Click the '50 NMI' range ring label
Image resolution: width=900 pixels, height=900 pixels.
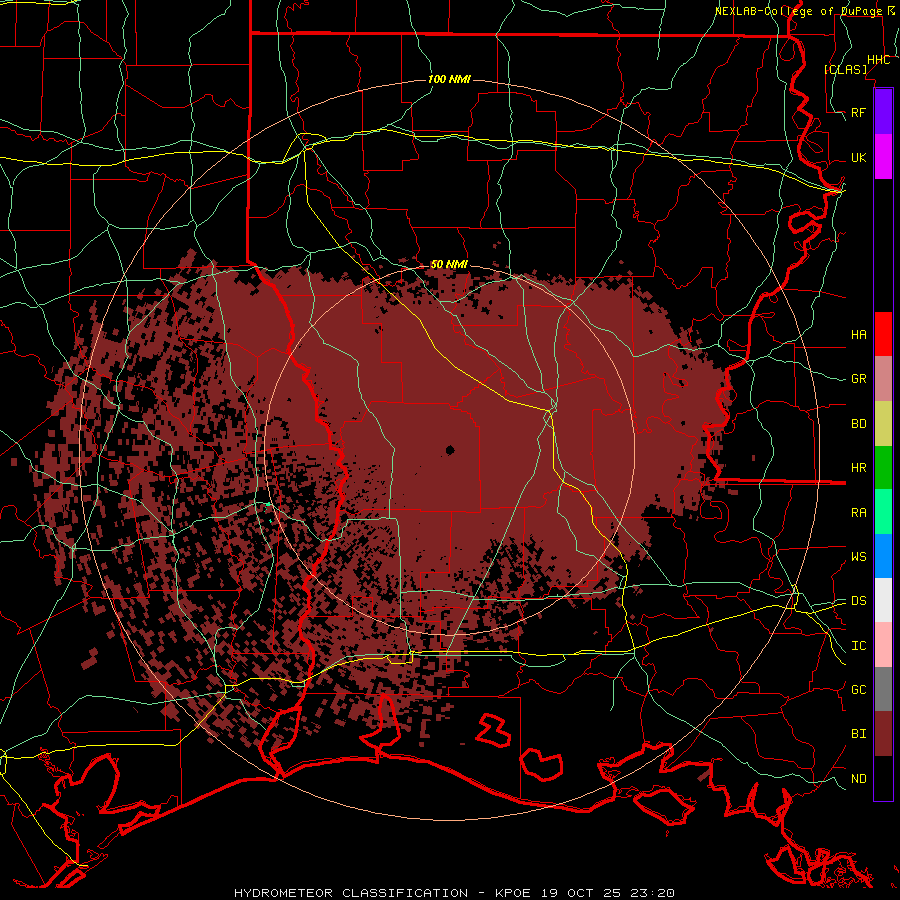pyautogui.click(x=449, y=264)
